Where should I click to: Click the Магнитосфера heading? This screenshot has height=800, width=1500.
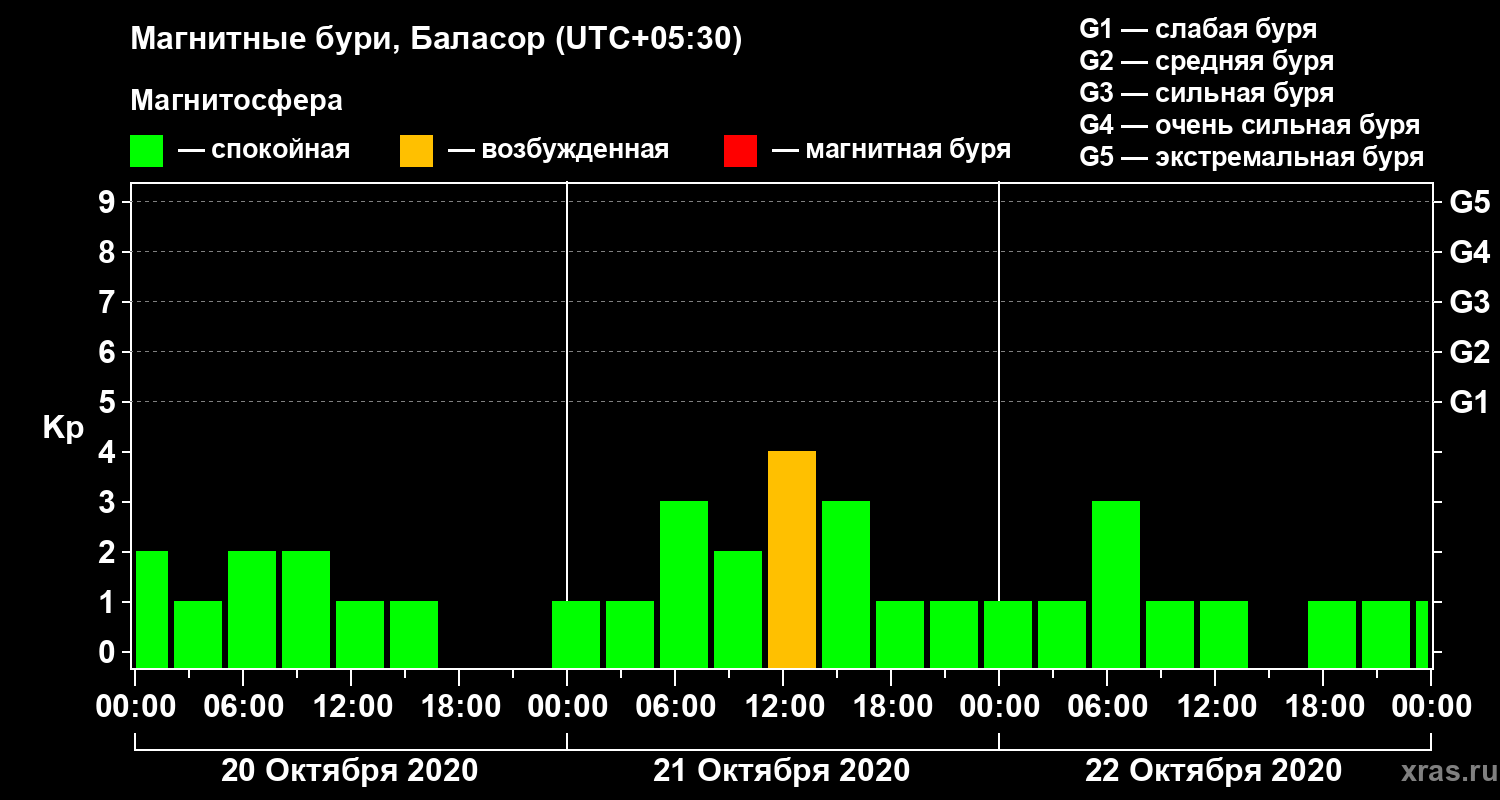pos(236,101)
